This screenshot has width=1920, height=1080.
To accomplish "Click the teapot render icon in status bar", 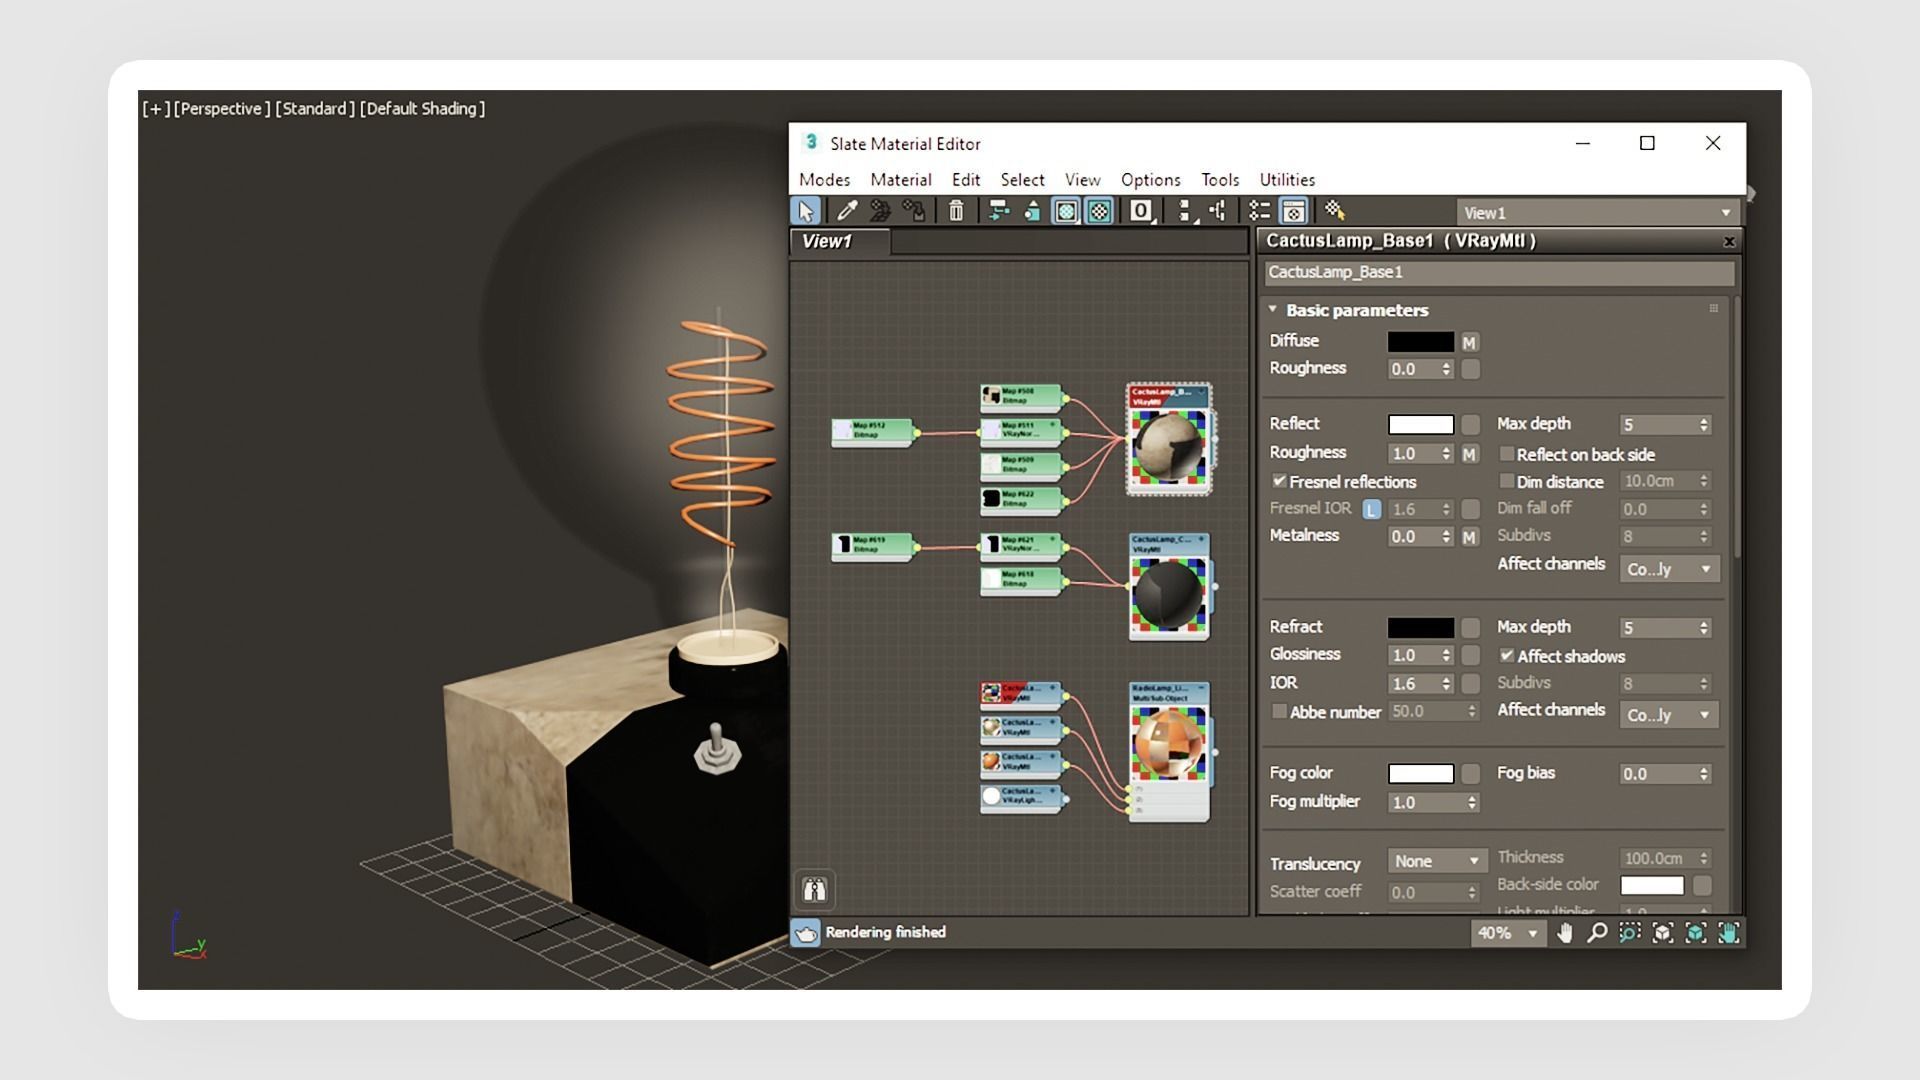I will (805, 933).
